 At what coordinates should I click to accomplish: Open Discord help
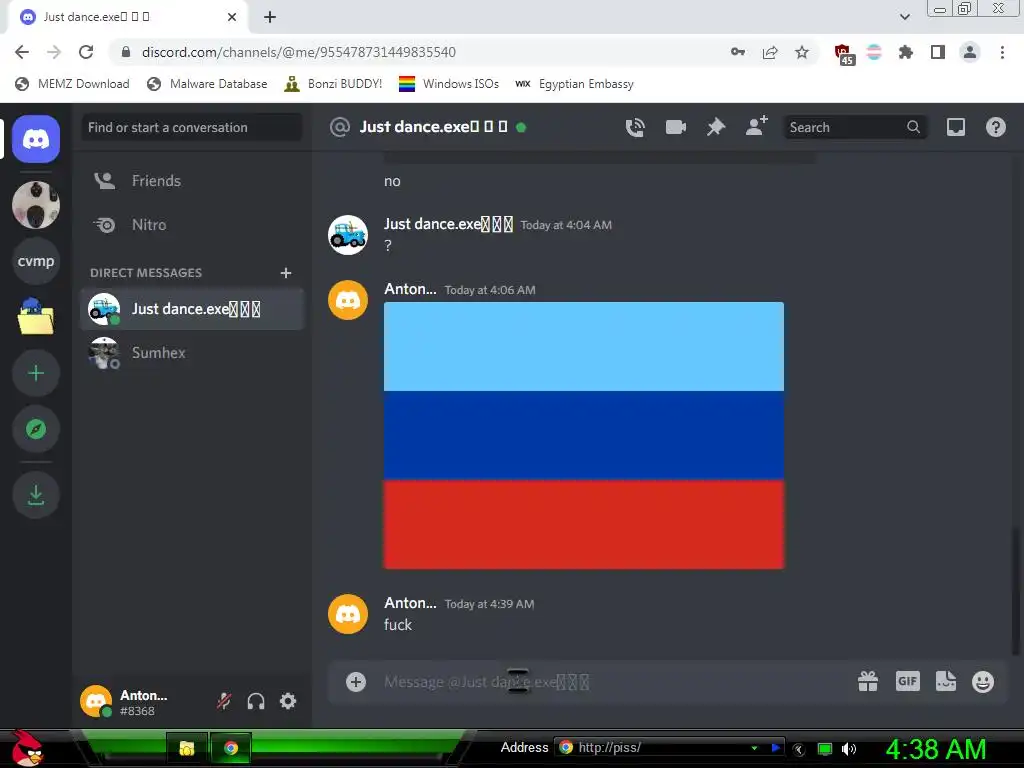tap(995, 127)
